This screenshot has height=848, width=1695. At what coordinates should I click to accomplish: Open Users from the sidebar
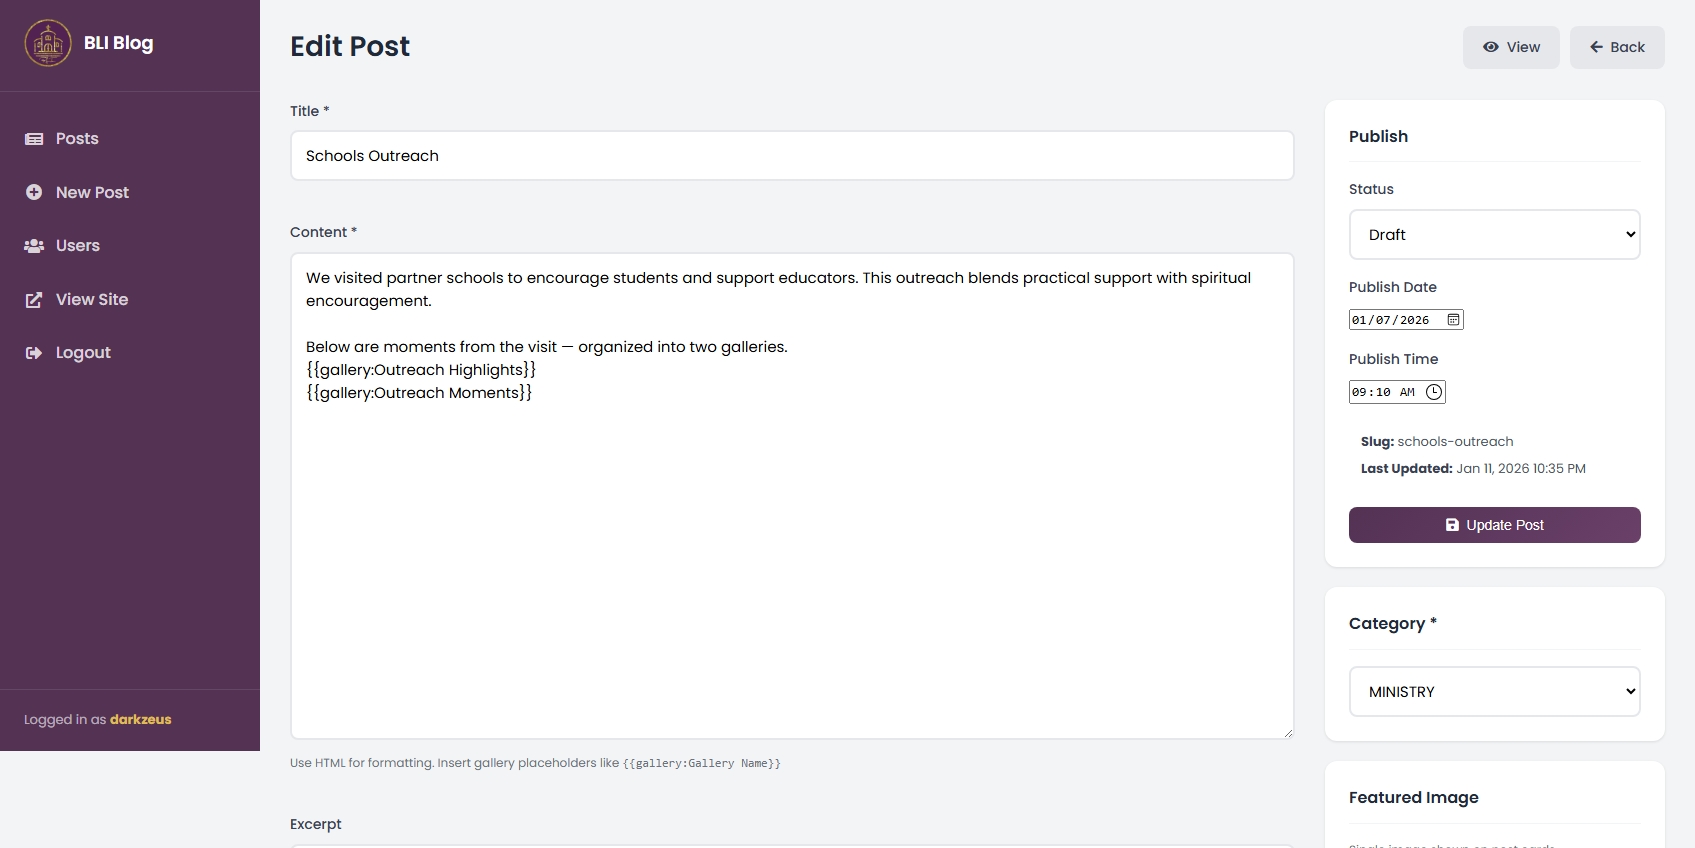pyautogui.click(x=130, y=246)
